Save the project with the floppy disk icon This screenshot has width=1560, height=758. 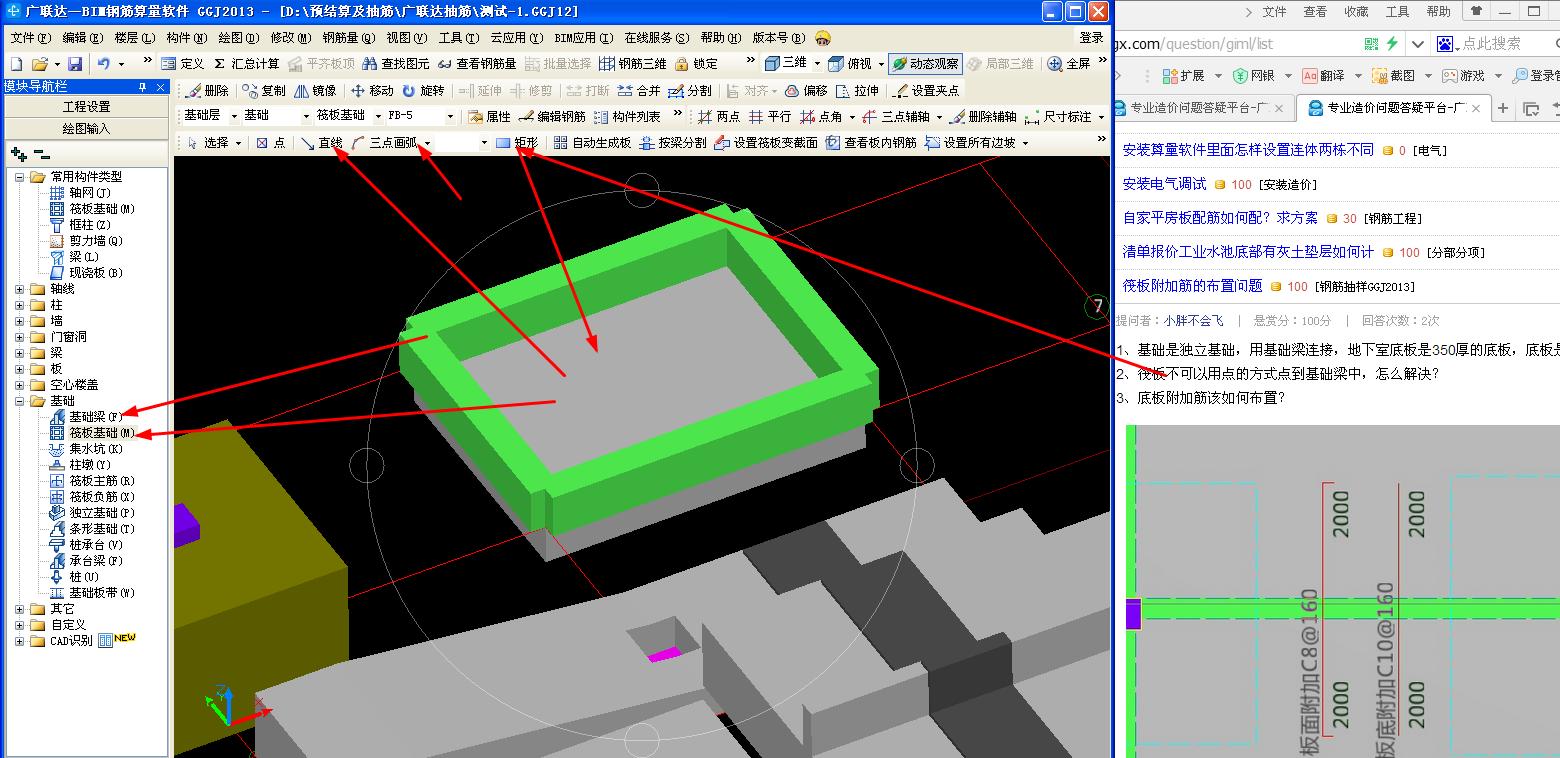(75, 63)
